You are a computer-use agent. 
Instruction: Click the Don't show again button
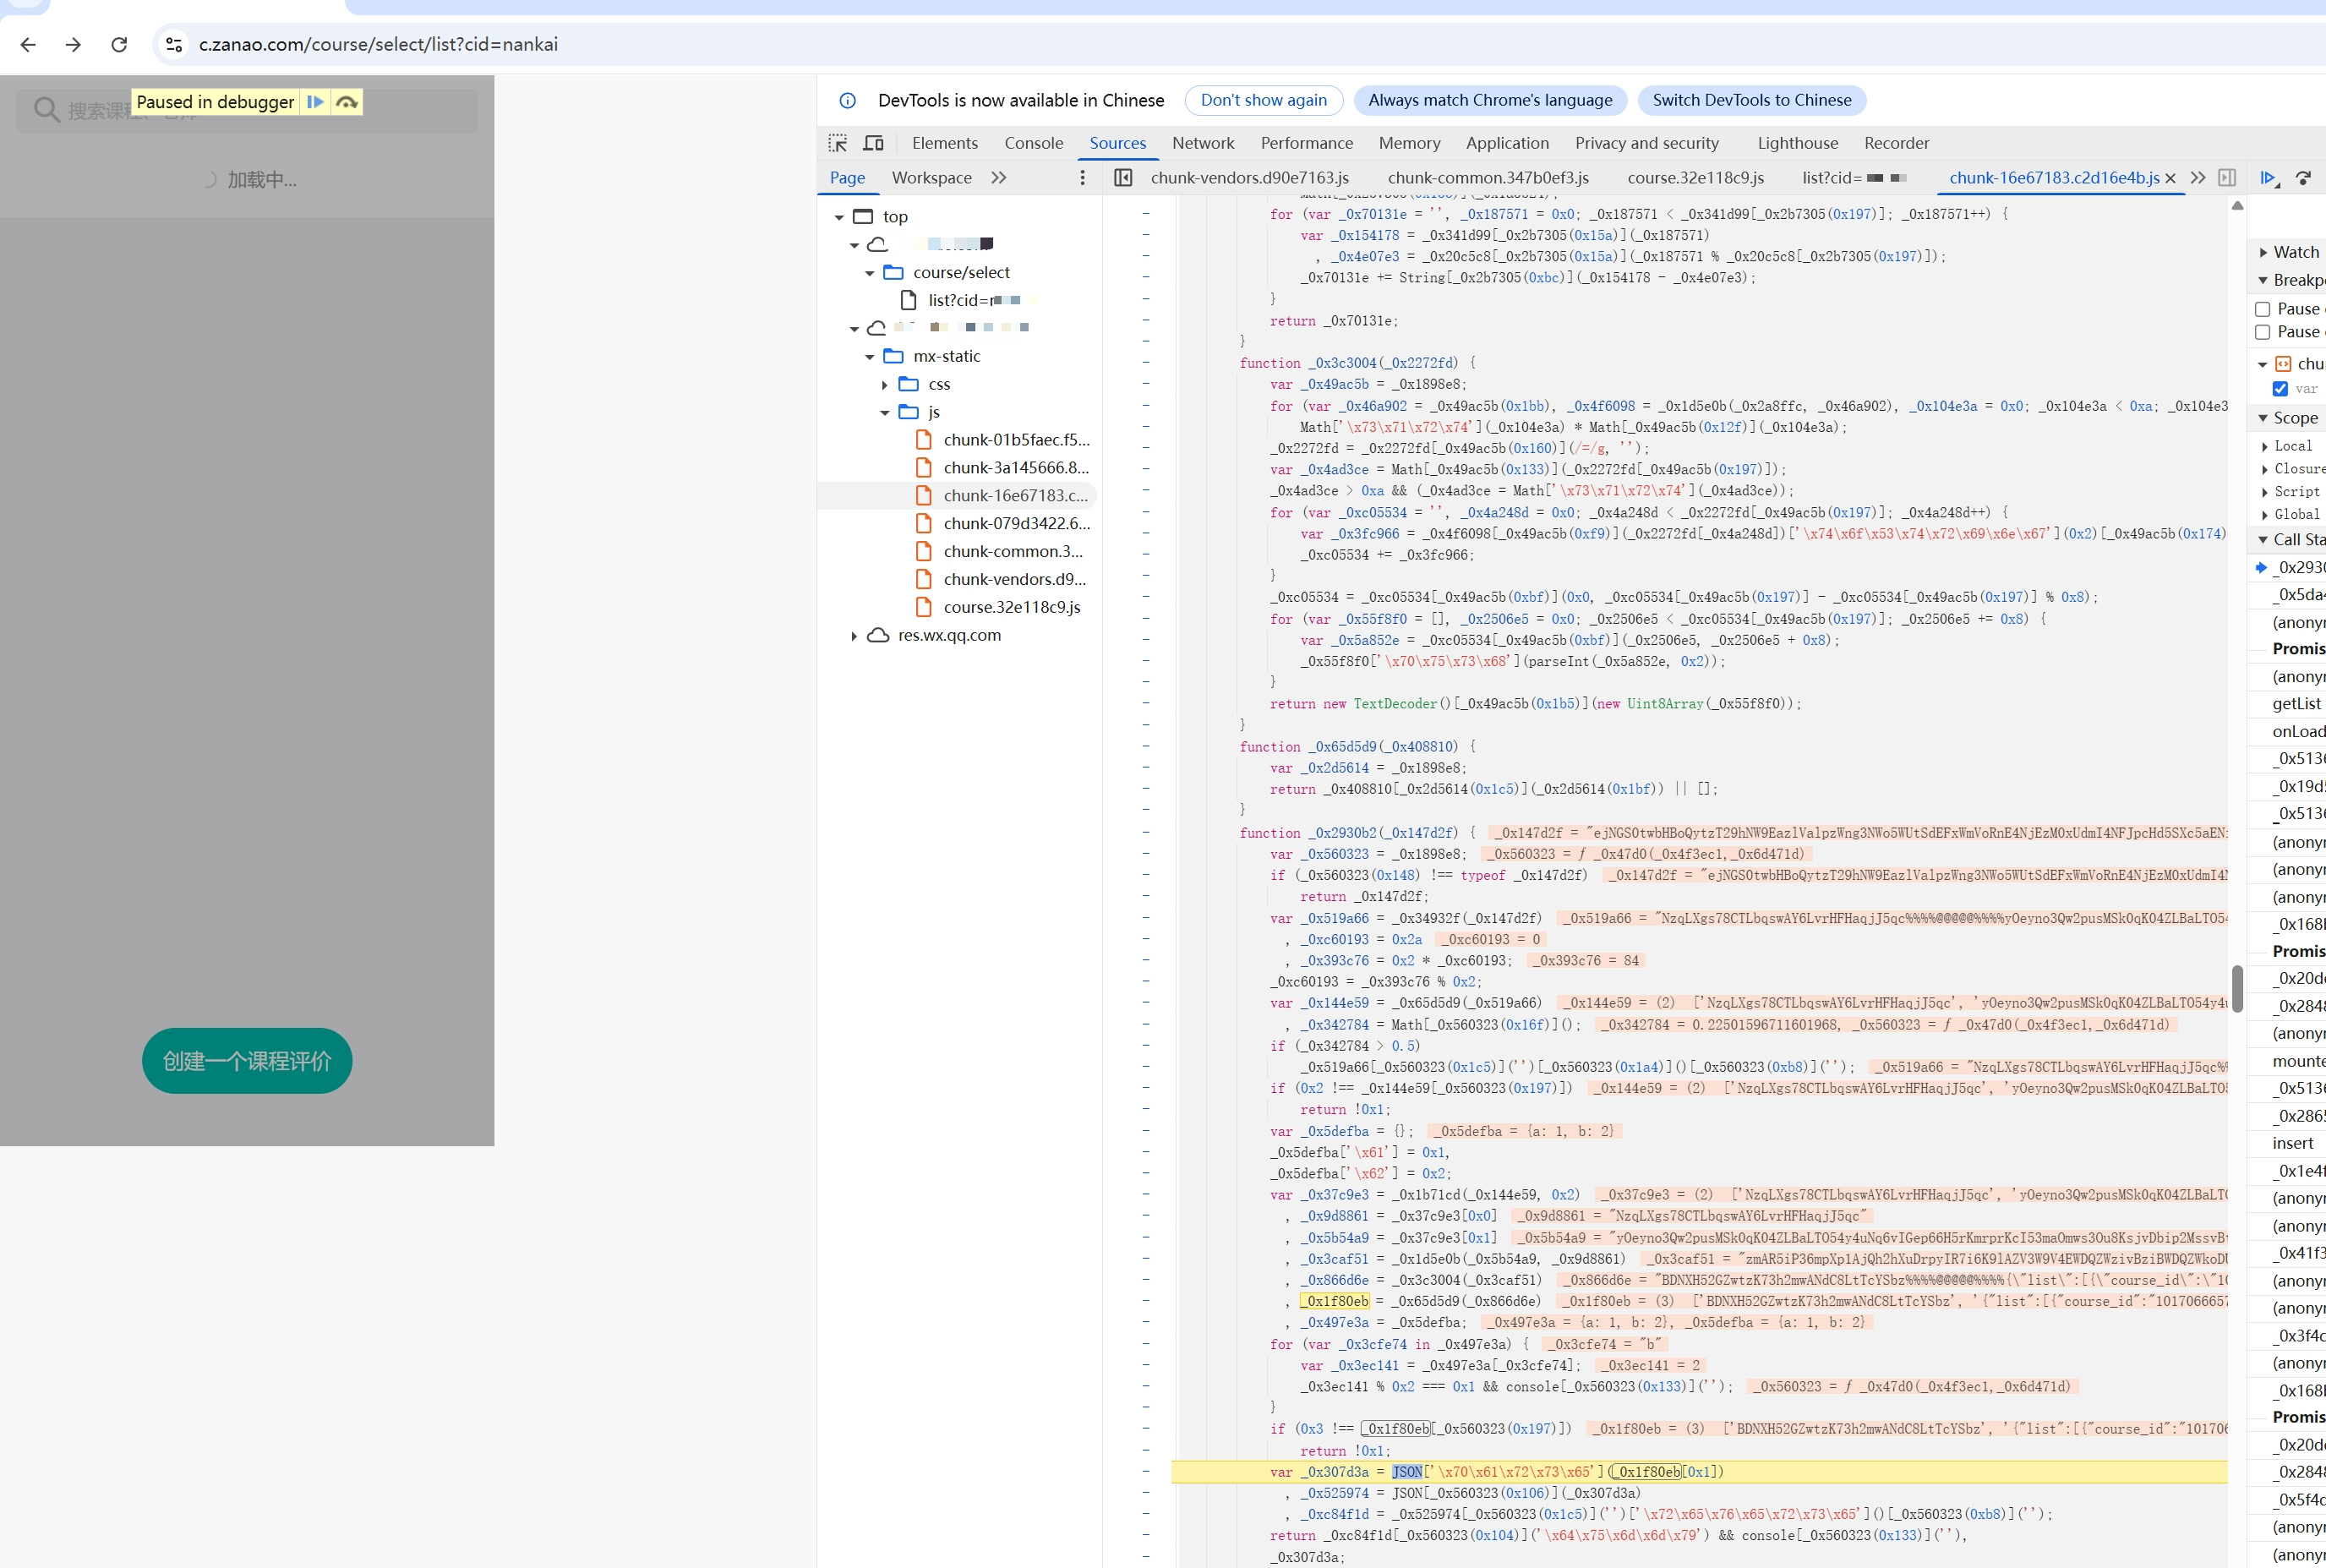click(1263, 100)
